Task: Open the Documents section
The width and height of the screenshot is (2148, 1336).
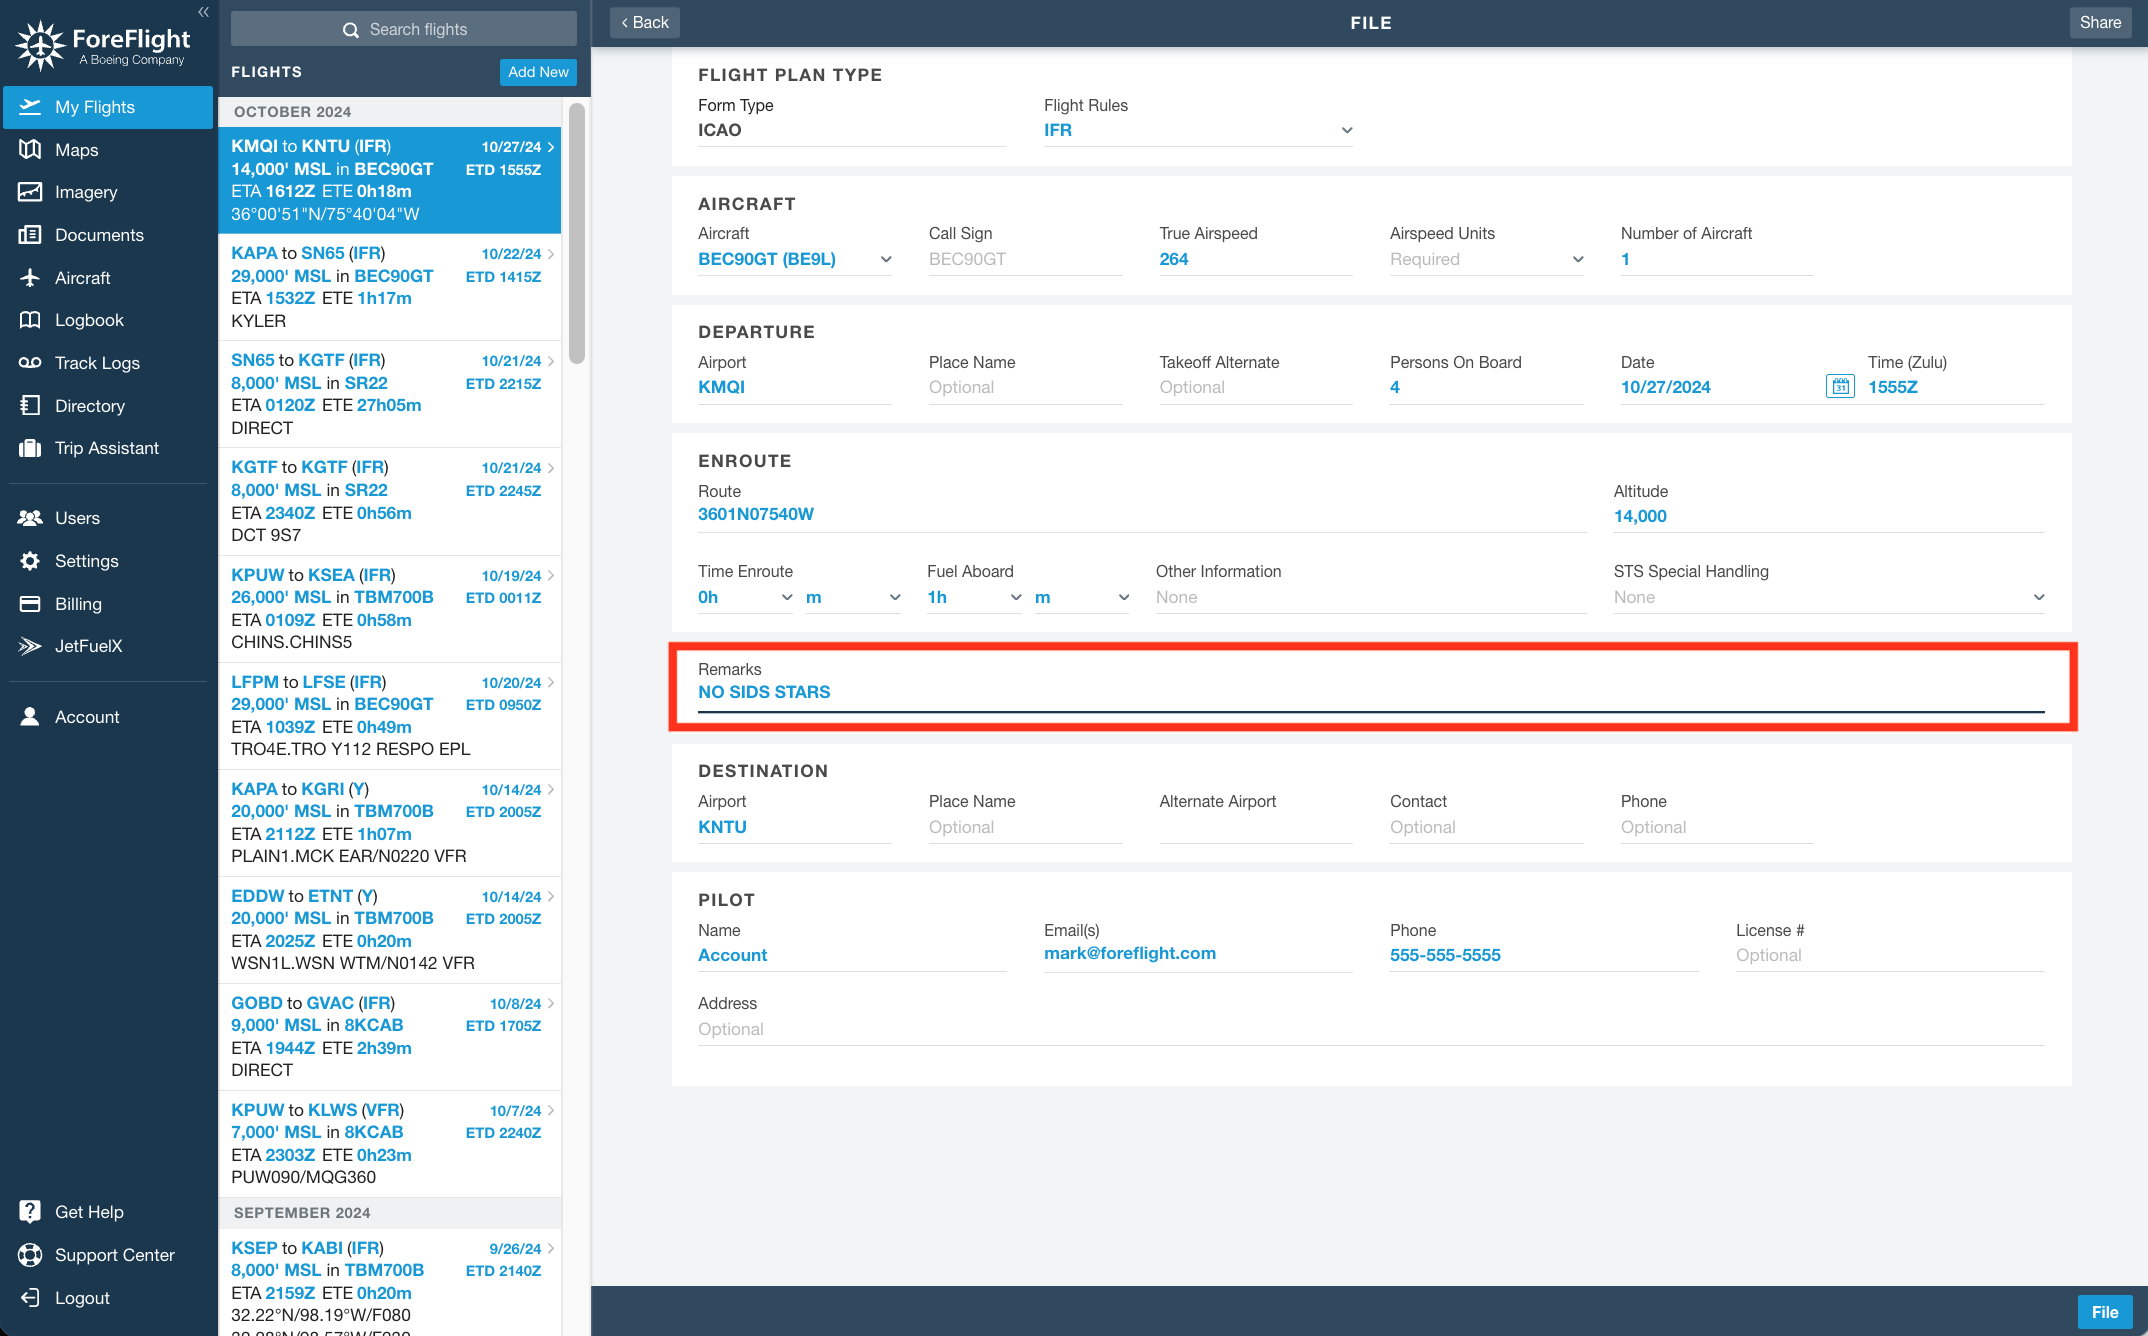Action: pyautogui.click(x=99, y=235)
